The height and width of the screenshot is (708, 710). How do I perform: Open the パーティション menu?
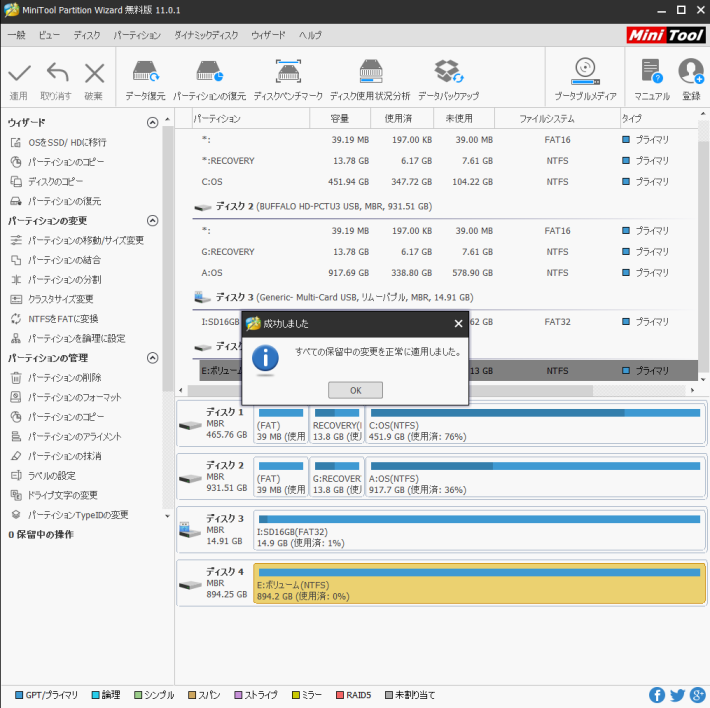[x=137, y=35]
